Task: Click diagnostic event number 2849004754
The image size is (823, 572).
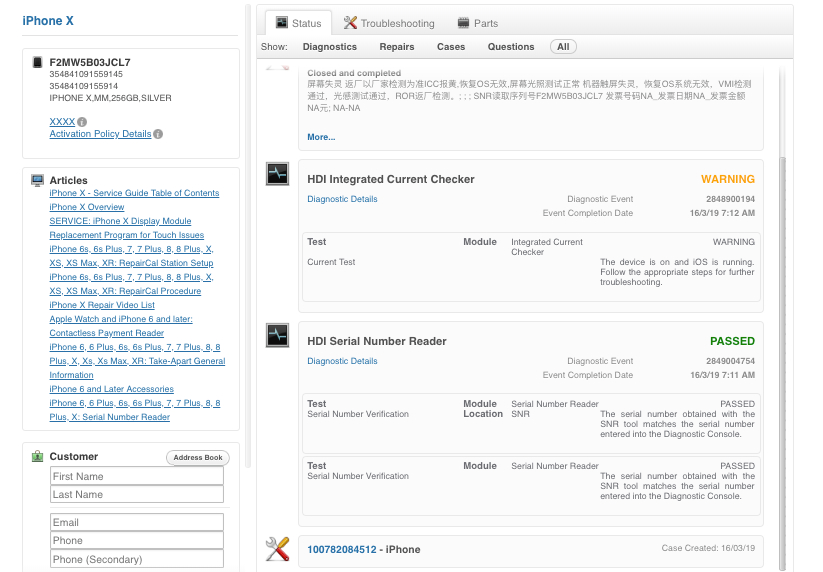Action: [x=730, y=361]
